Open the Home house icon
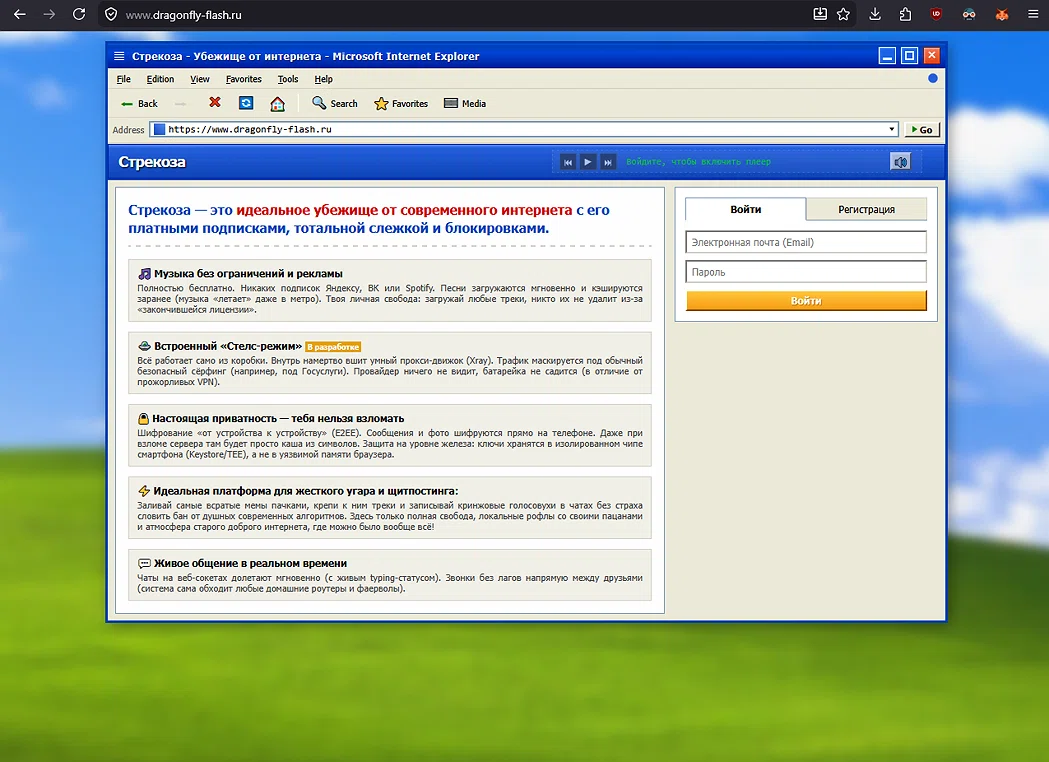 (x=278, y=104)
